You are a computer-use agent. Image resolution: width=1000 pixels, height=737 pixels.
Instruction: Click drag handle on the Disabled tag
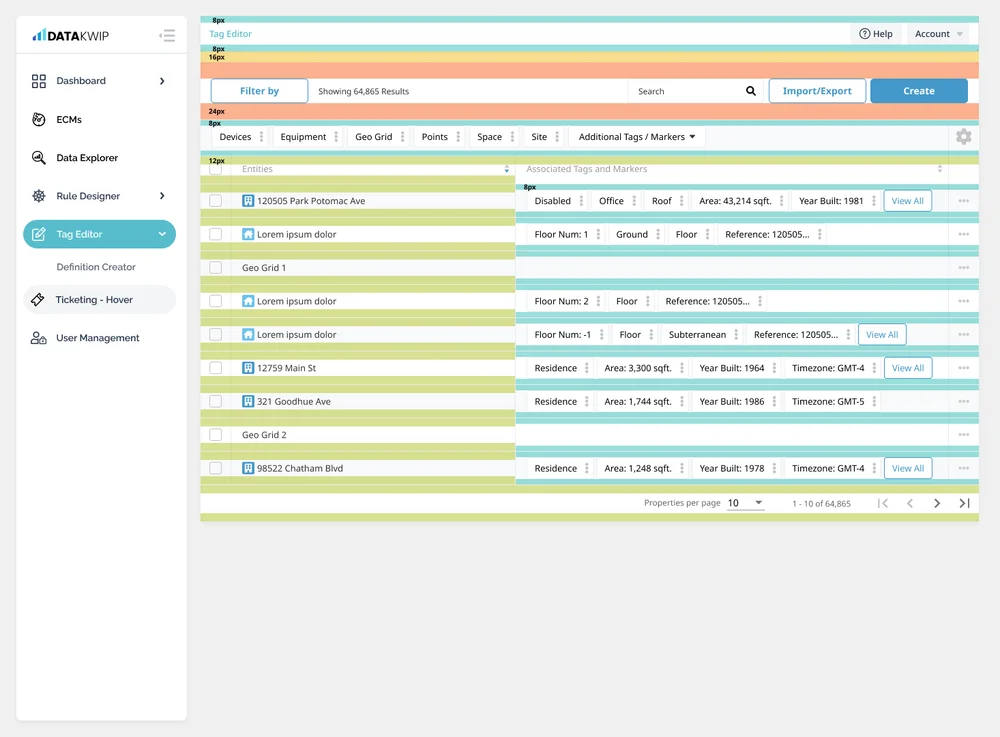point(581,201)
